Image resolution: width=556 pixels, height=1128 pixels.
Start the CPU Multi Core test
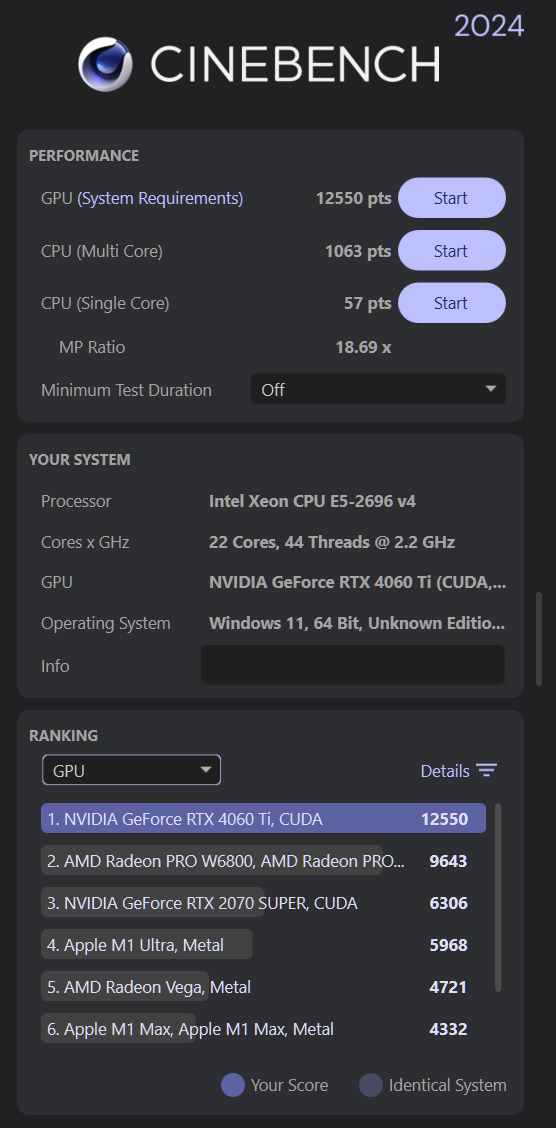pos(452,250)
